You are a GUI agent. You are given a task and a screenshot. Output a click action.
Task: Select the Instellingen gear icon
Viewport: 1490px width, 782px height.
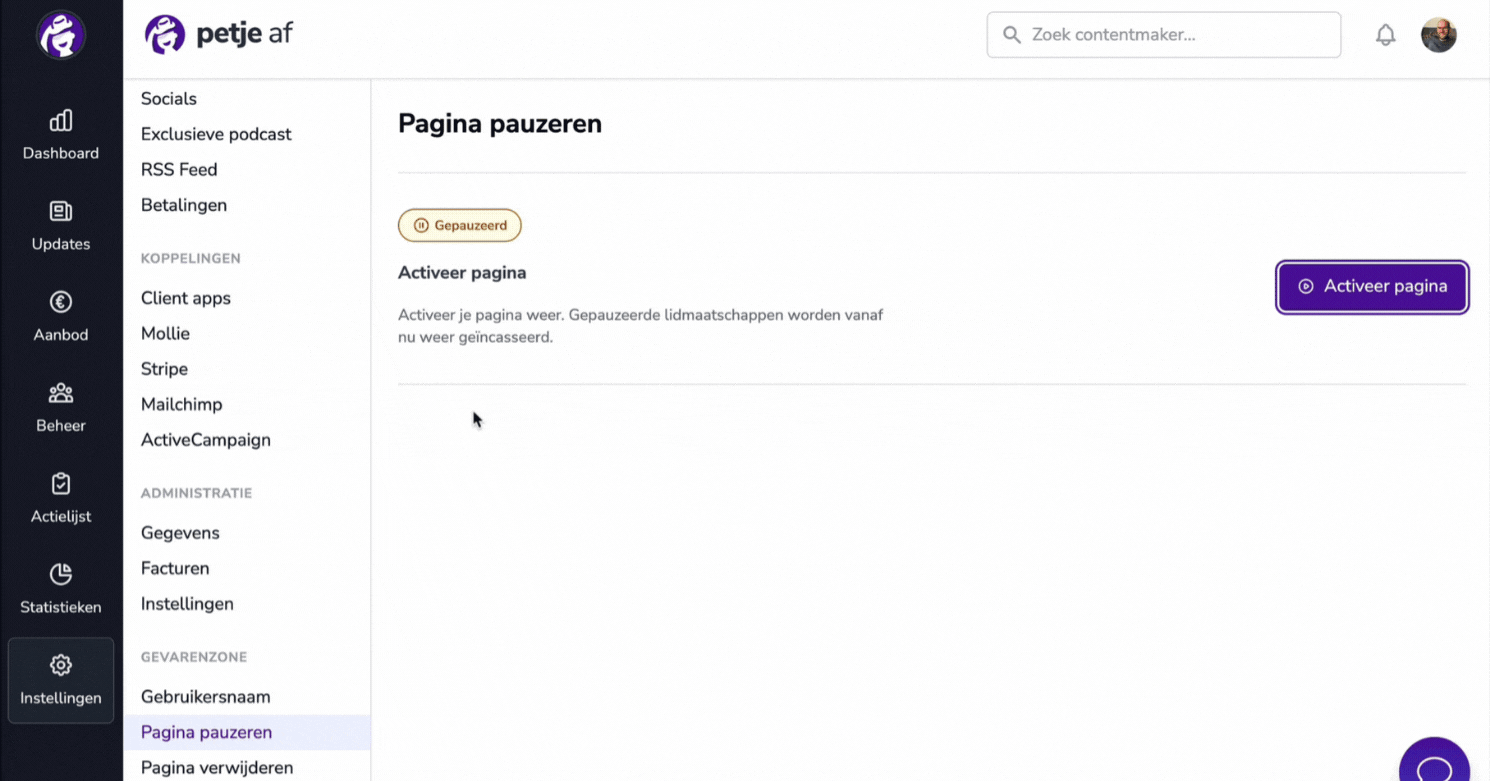click(61, 665)
